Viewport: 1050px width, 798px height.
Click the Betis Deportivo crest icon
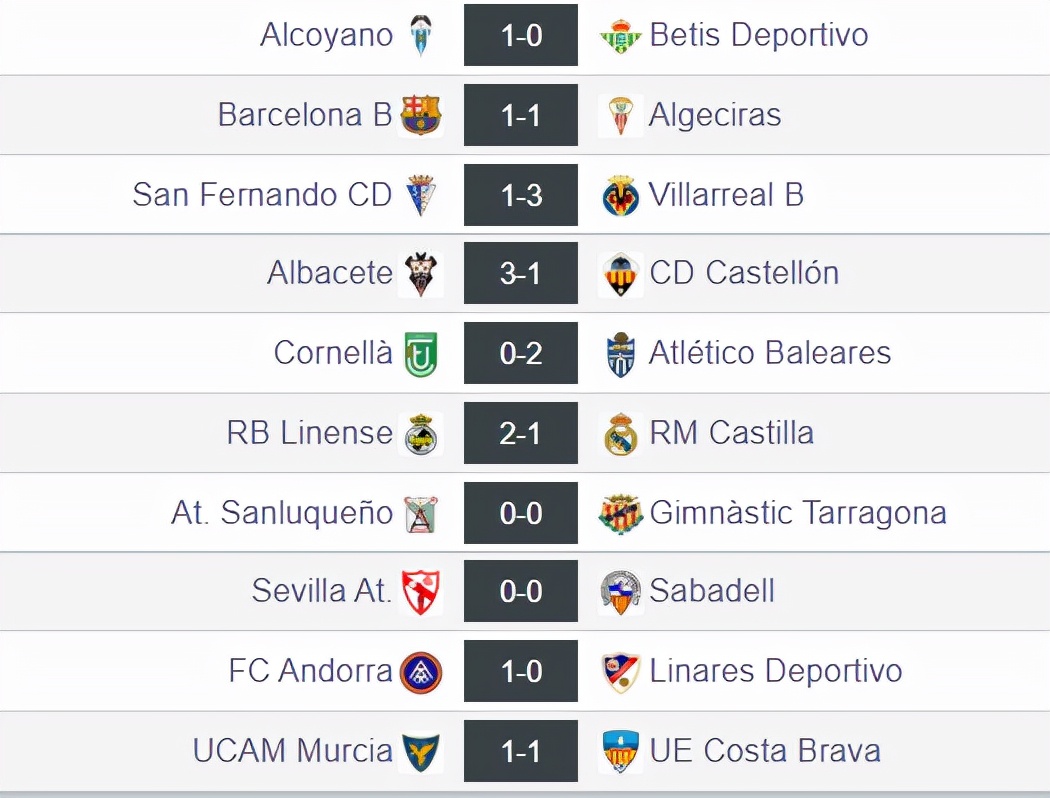click(620, 36)
